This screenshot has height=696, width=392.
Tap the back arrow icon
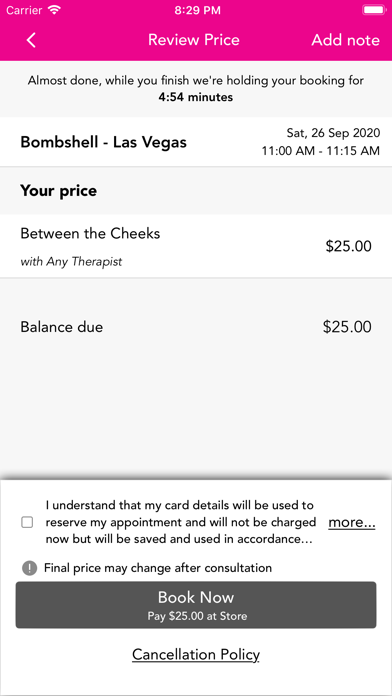[x=31, y=40]
